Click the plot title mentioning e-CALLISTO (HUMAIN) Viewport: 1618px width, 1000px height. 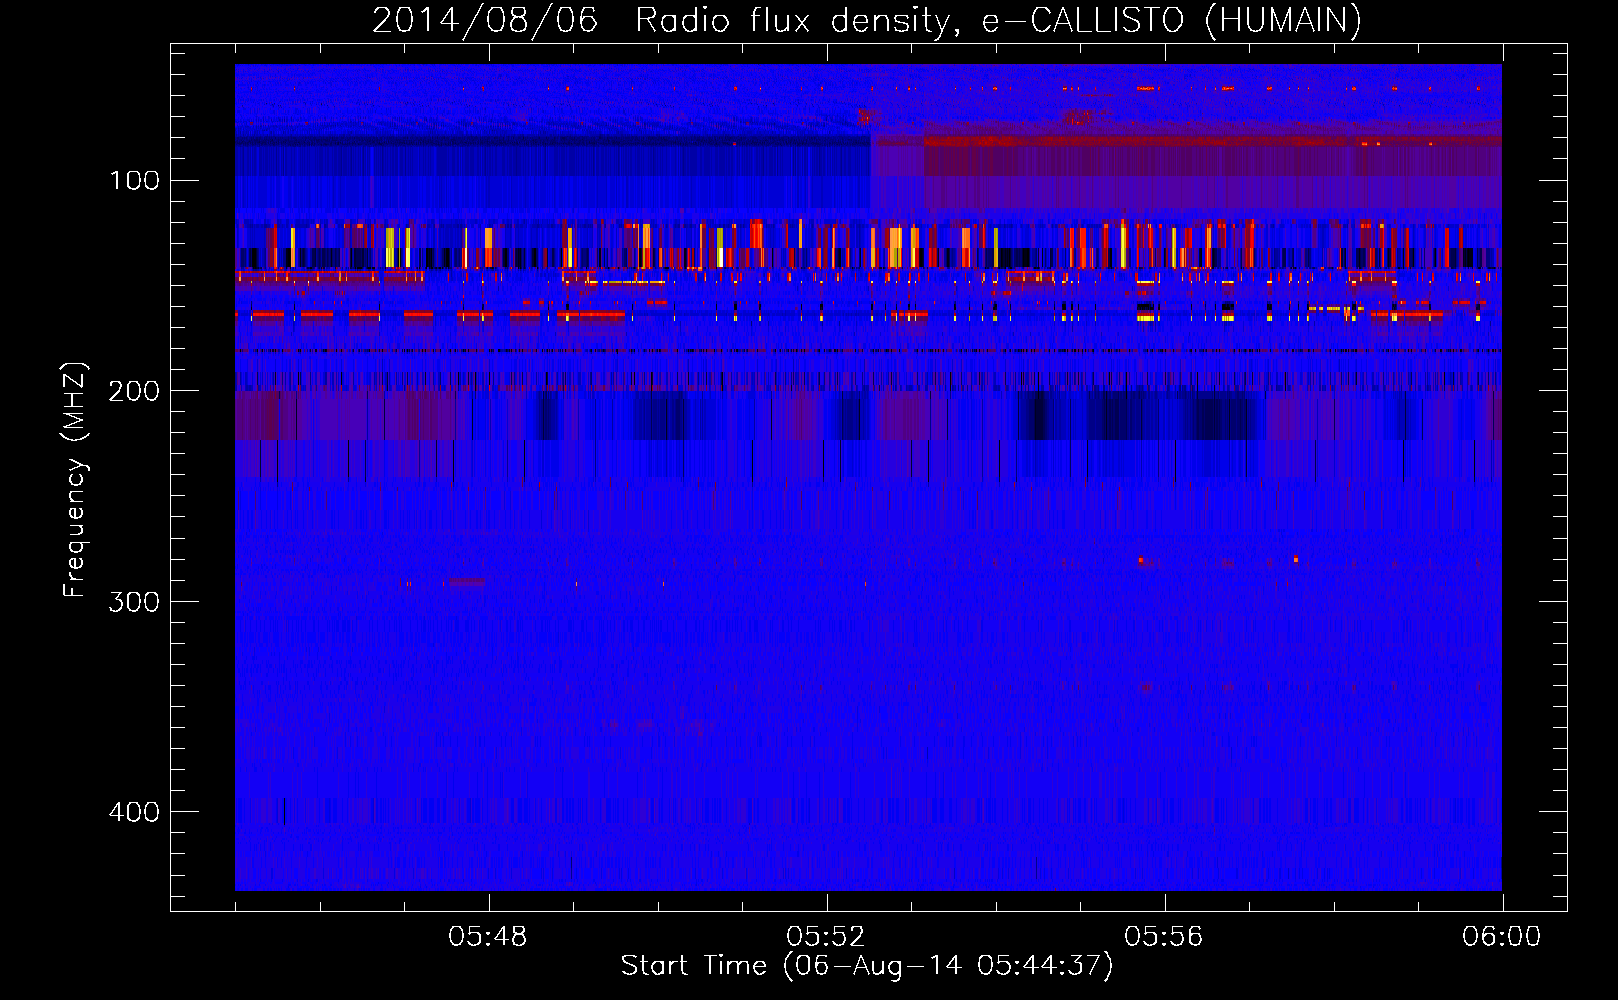click(867, 20)
